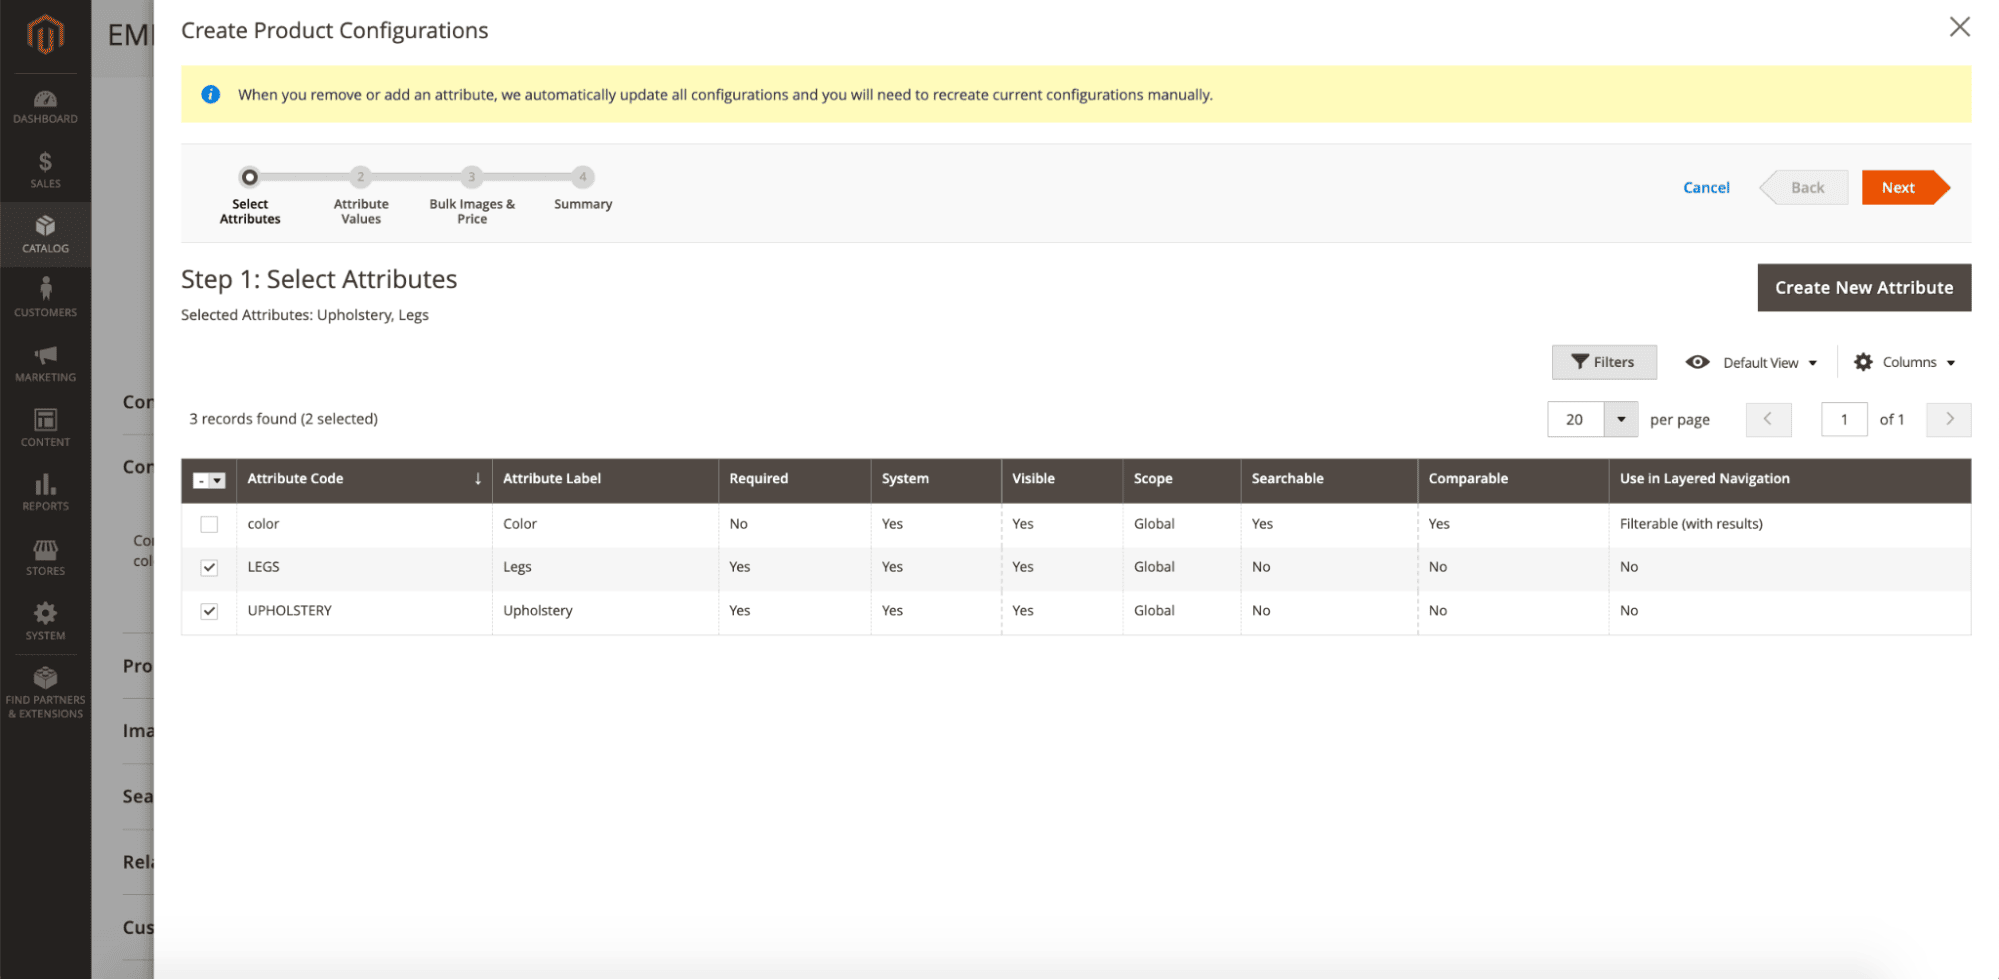Sort by Use in Layered Navigation header

pos(1790,479)
